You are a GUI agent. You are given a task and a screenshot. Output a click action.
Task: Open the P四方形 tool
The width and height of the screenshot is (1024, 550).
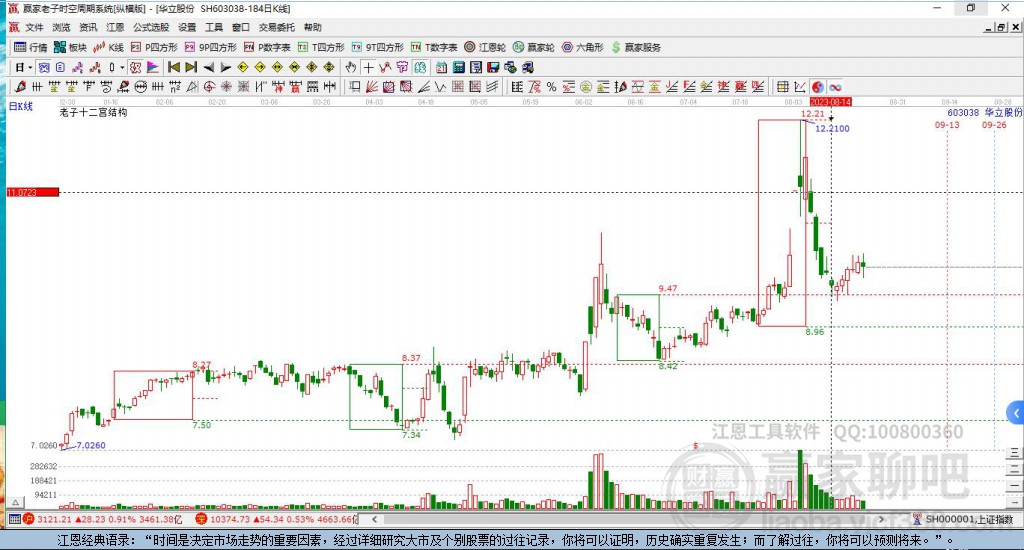[154, 47]
